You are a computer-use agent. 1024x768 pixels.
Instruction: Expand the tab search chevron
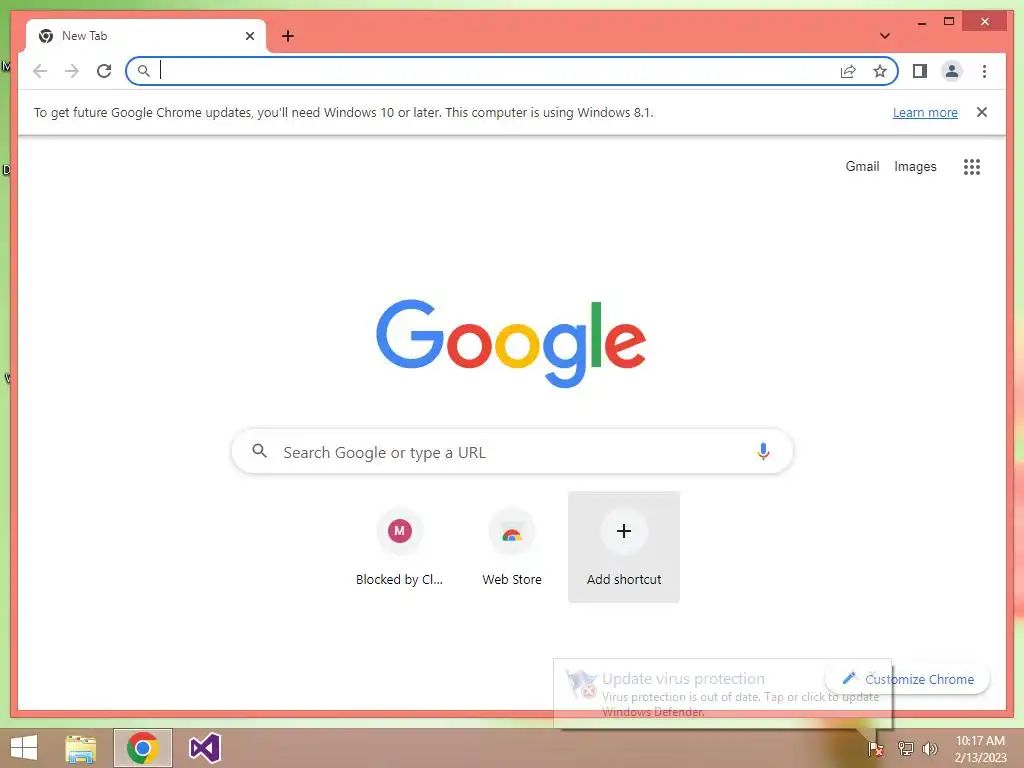(x=884, y=36)
